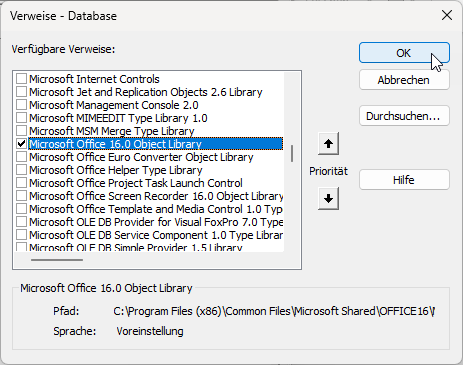Screen dimensions: 463x365
Task: Enable Microsoft Jet and Replication Objects 2.6 checkbox
Action: pyautogui.click(x=22, y=92)
